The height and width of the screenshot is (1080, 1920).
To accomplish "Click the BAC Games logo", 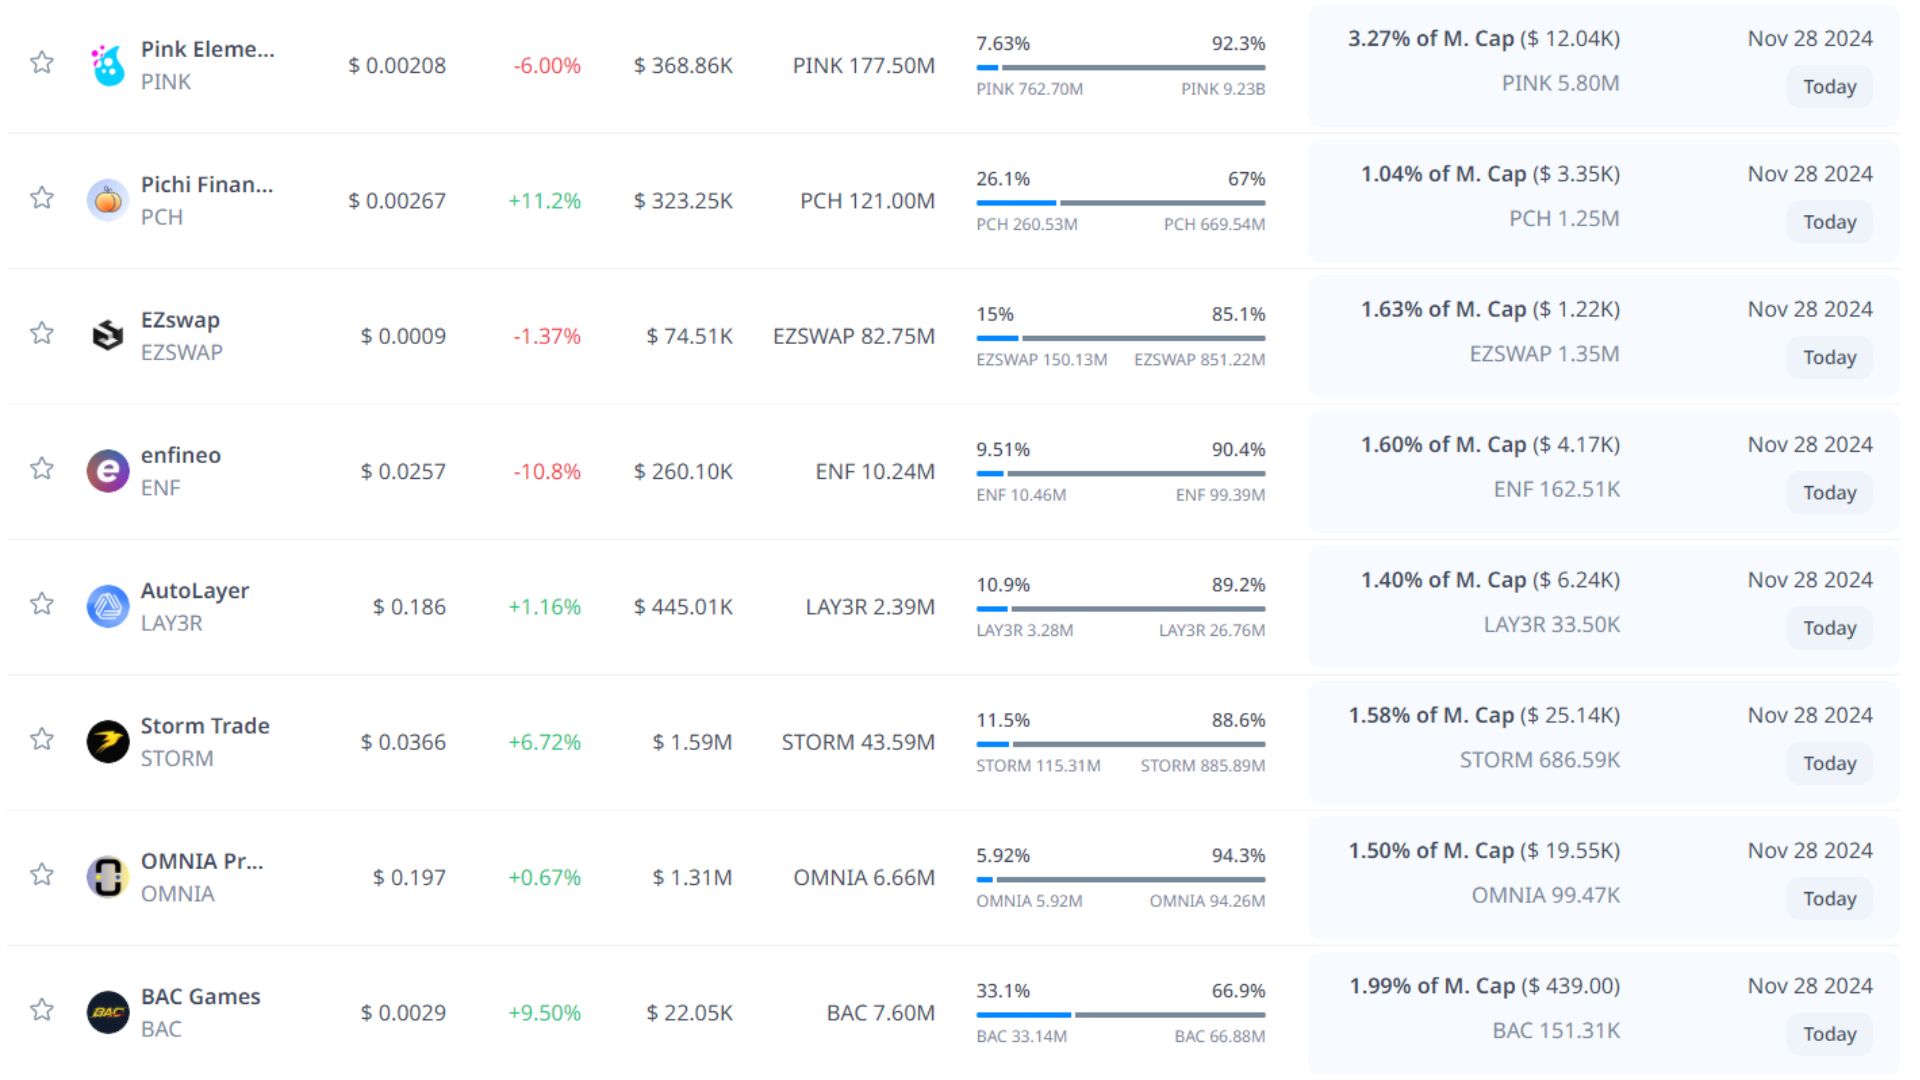I will click(x=107, y=1012).
